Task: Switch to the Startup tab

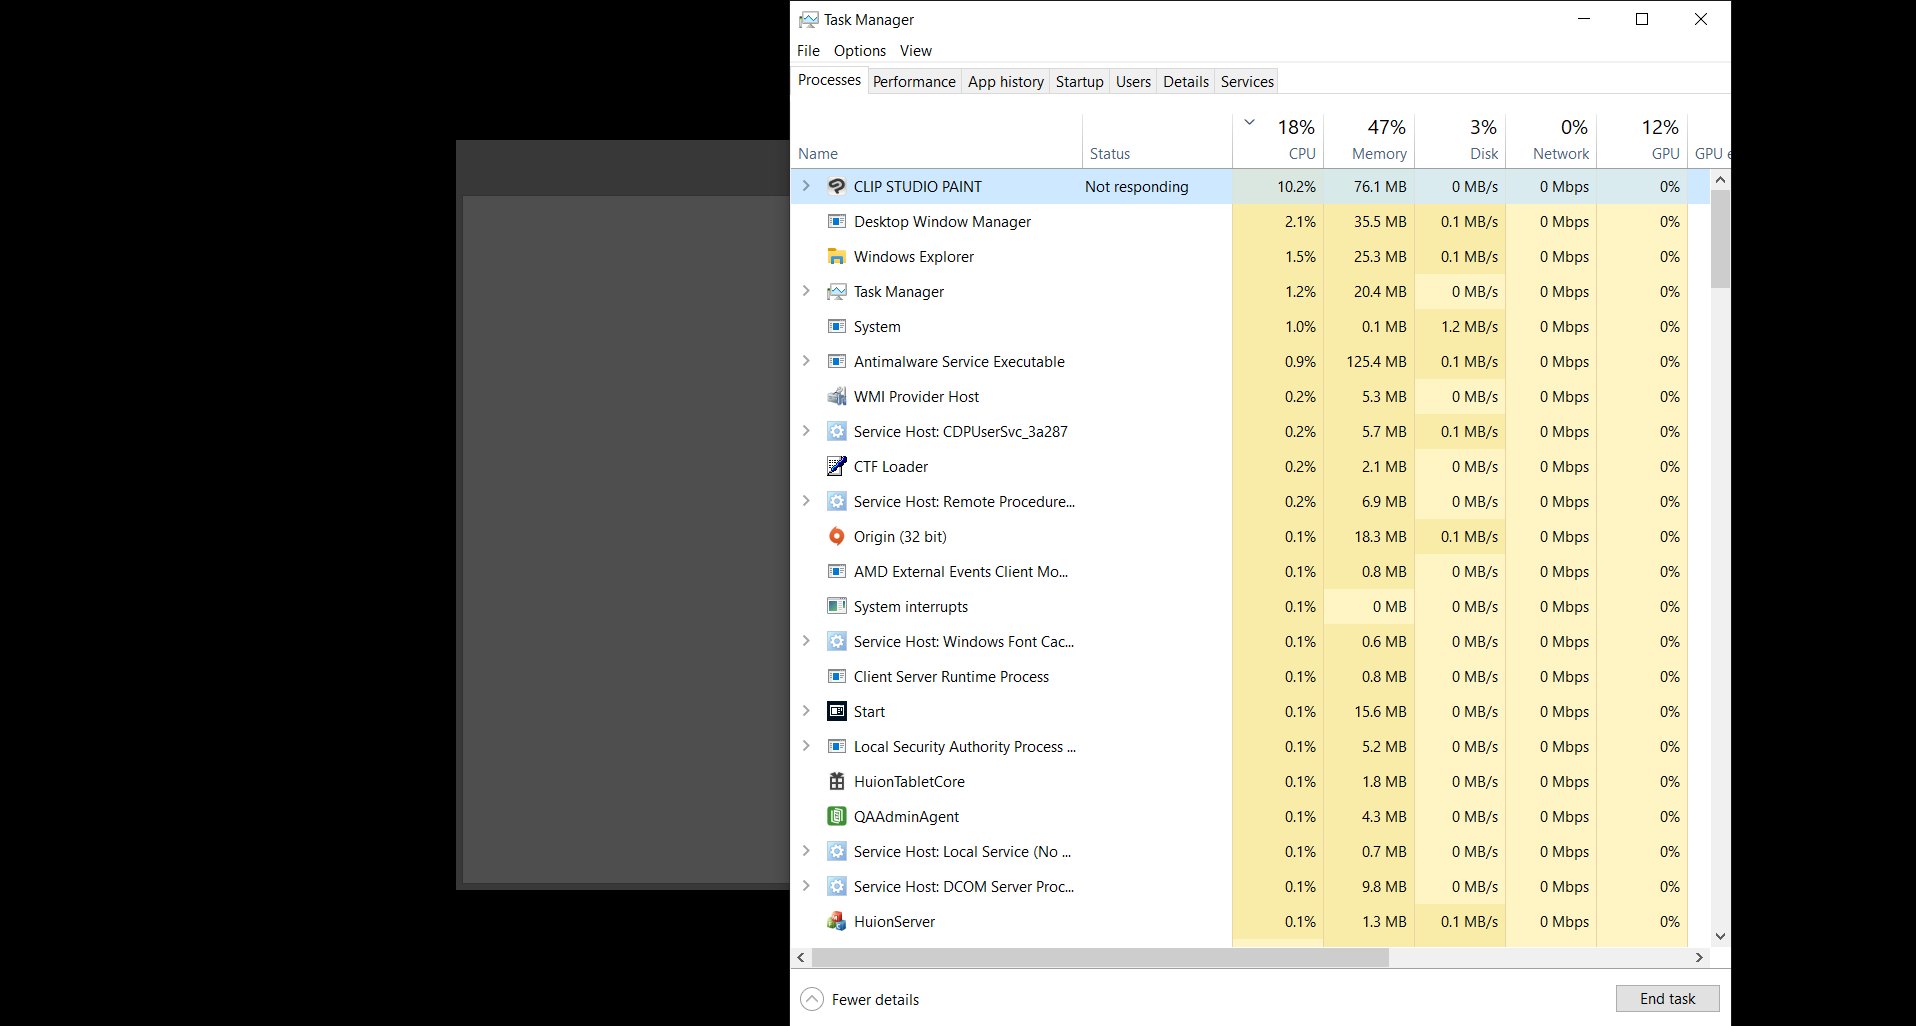Action: [x=1079, y=81]
